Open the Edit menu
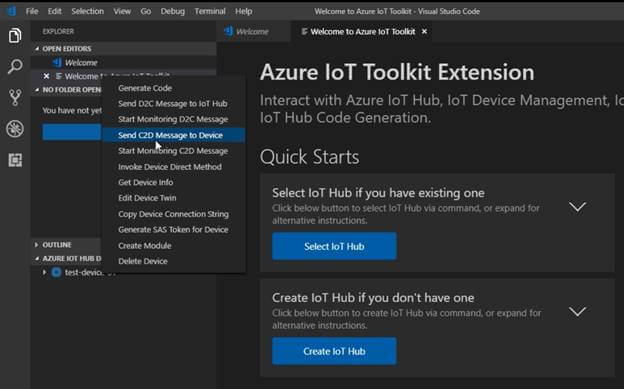The image size is (624, 389). 55,11
